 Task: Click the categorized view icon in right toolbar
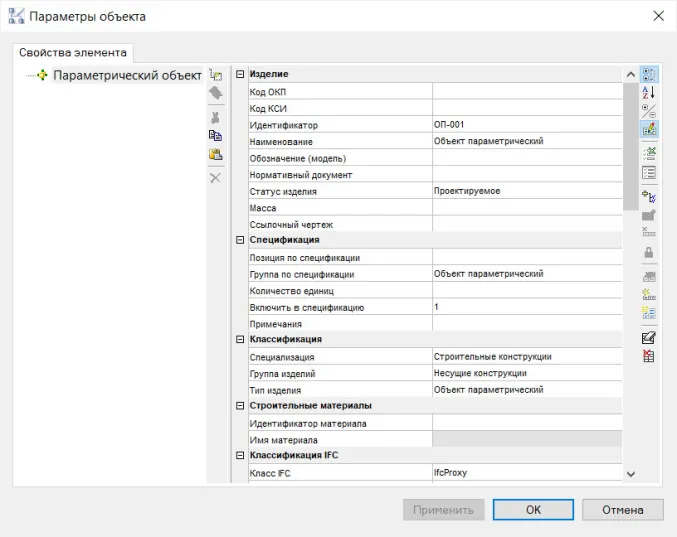pyautogui.click(x=648, y=74)
